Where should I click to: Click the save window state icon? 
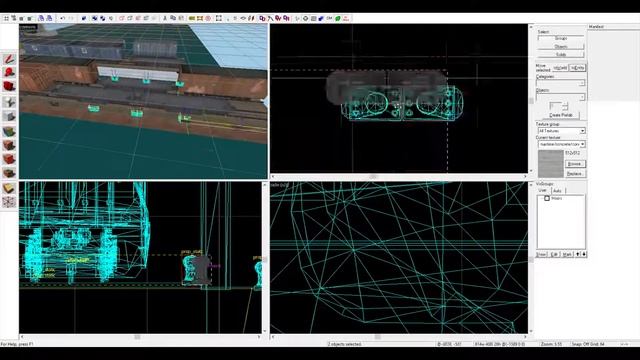coord(49,18)
